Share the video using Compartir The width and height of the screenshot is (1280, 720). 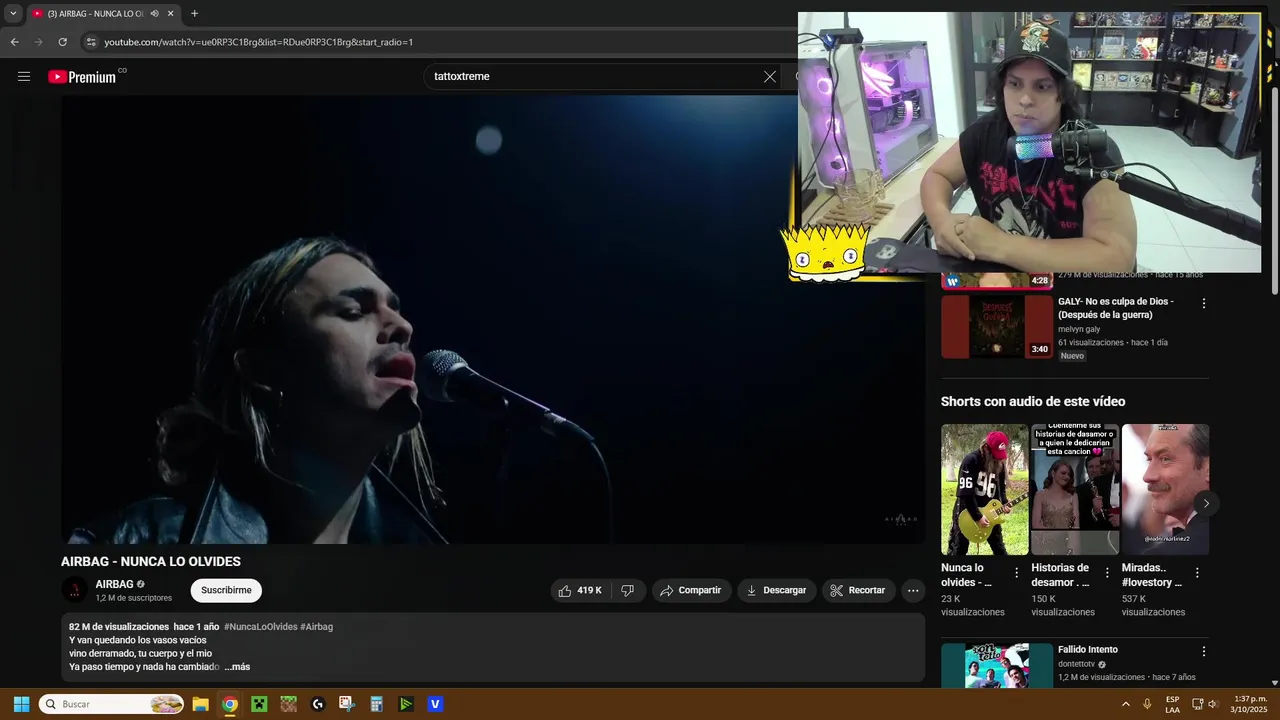(692, 590)
